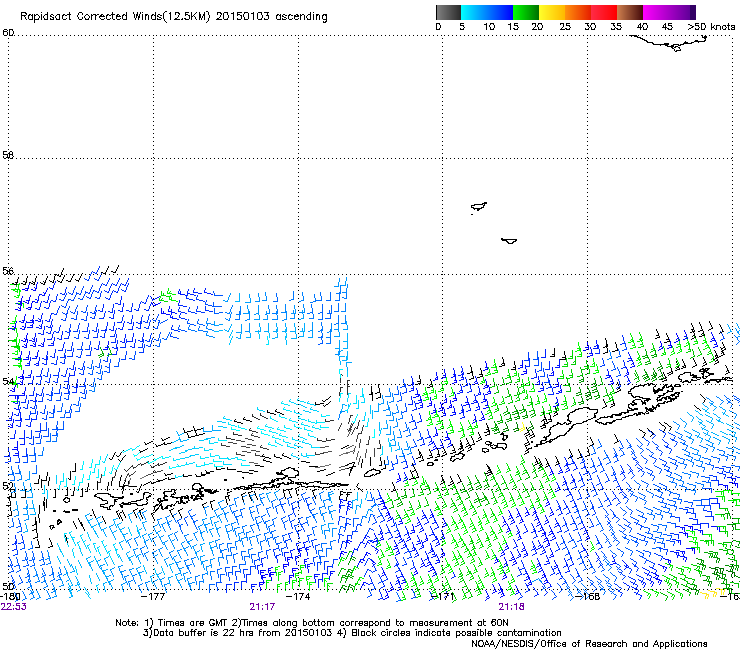The height and width of the screenshot is (650, 740).
Task: Click the latitude label '56'
Action: point(8,271)
